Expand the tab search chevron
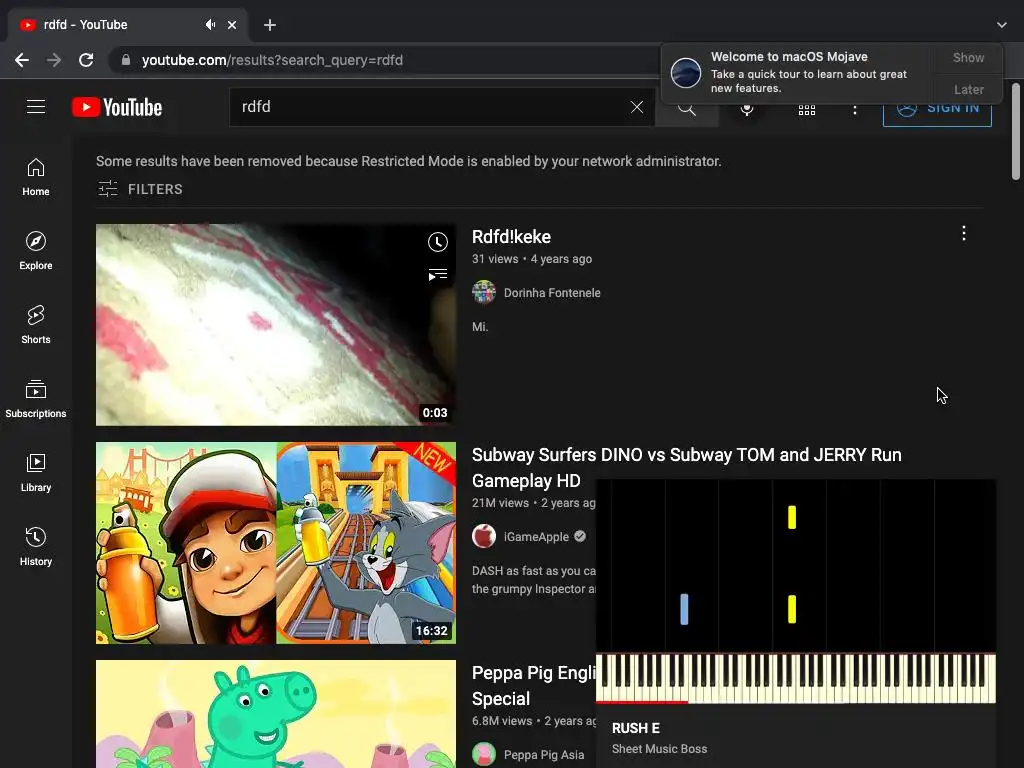The image size is (1024, 768). click(x=1002, y=25)
